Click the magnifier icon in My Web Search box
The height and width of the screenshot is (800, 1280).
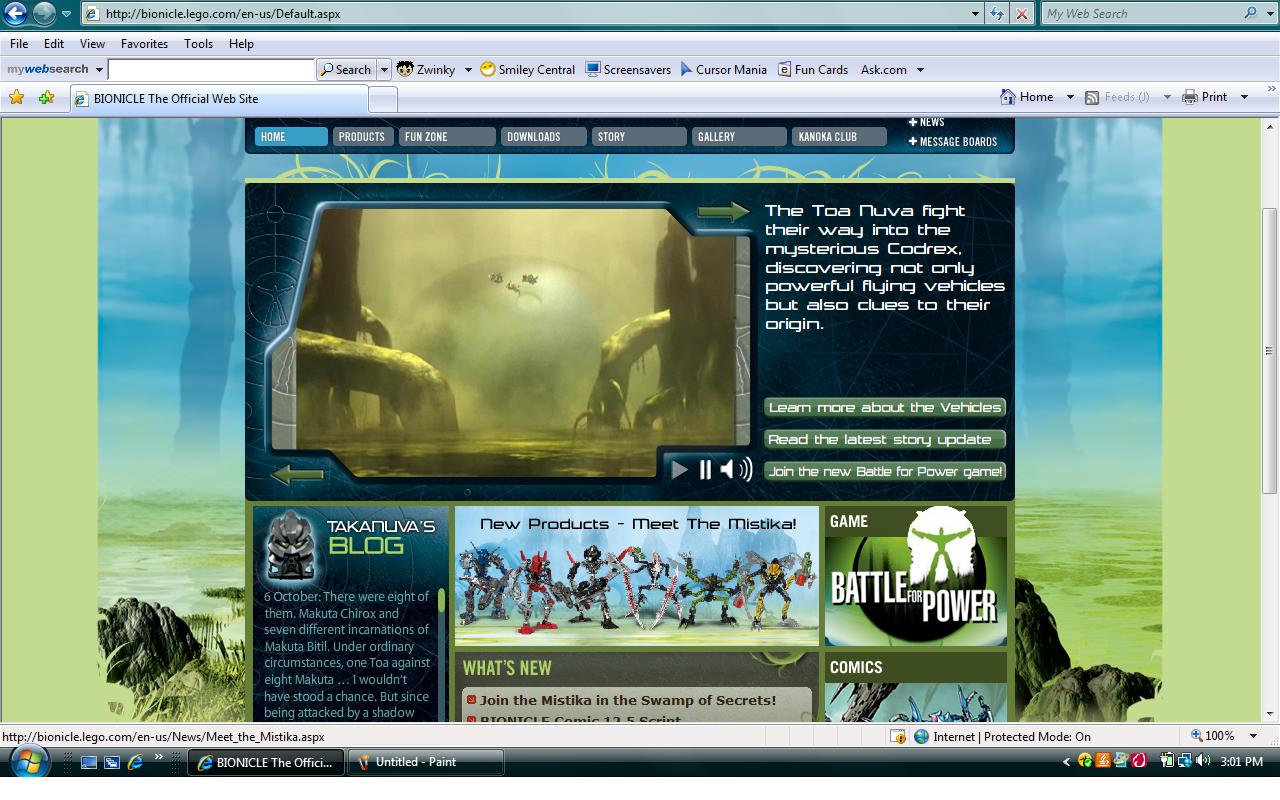pos(1251,14)
